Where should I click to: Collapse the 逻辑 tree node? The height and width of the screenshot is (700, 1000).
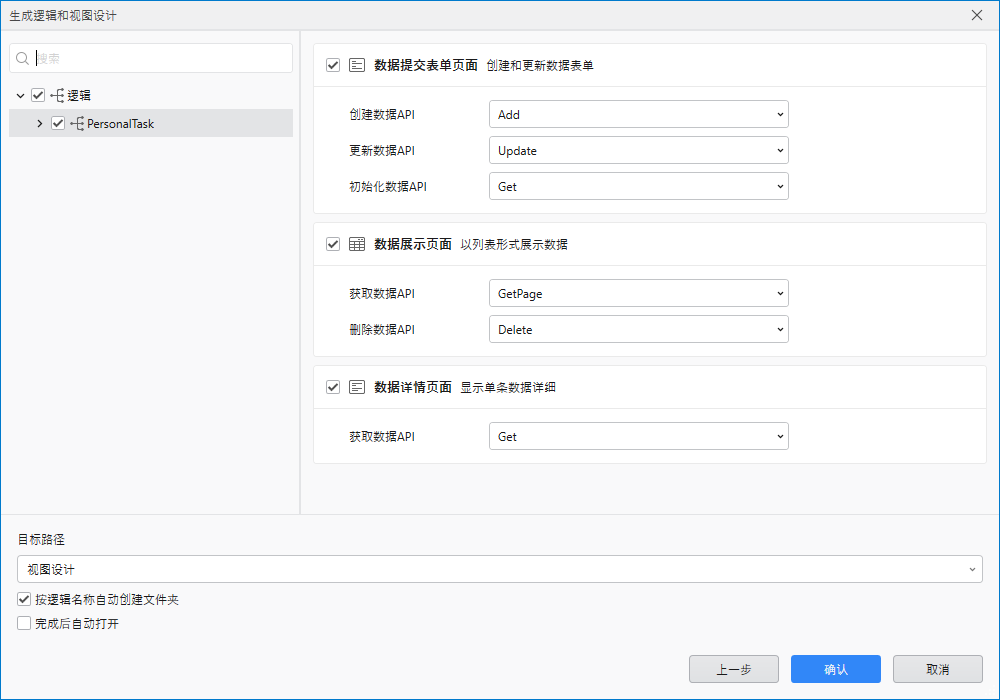pyautogui.click(x=20, y=95)
